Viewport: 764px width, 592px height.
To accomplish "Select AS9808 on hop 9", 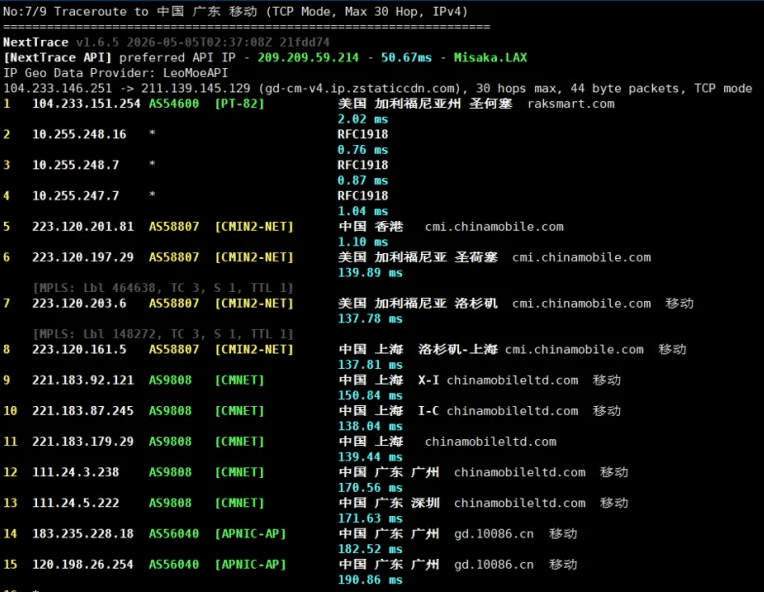I will point(170,380).
